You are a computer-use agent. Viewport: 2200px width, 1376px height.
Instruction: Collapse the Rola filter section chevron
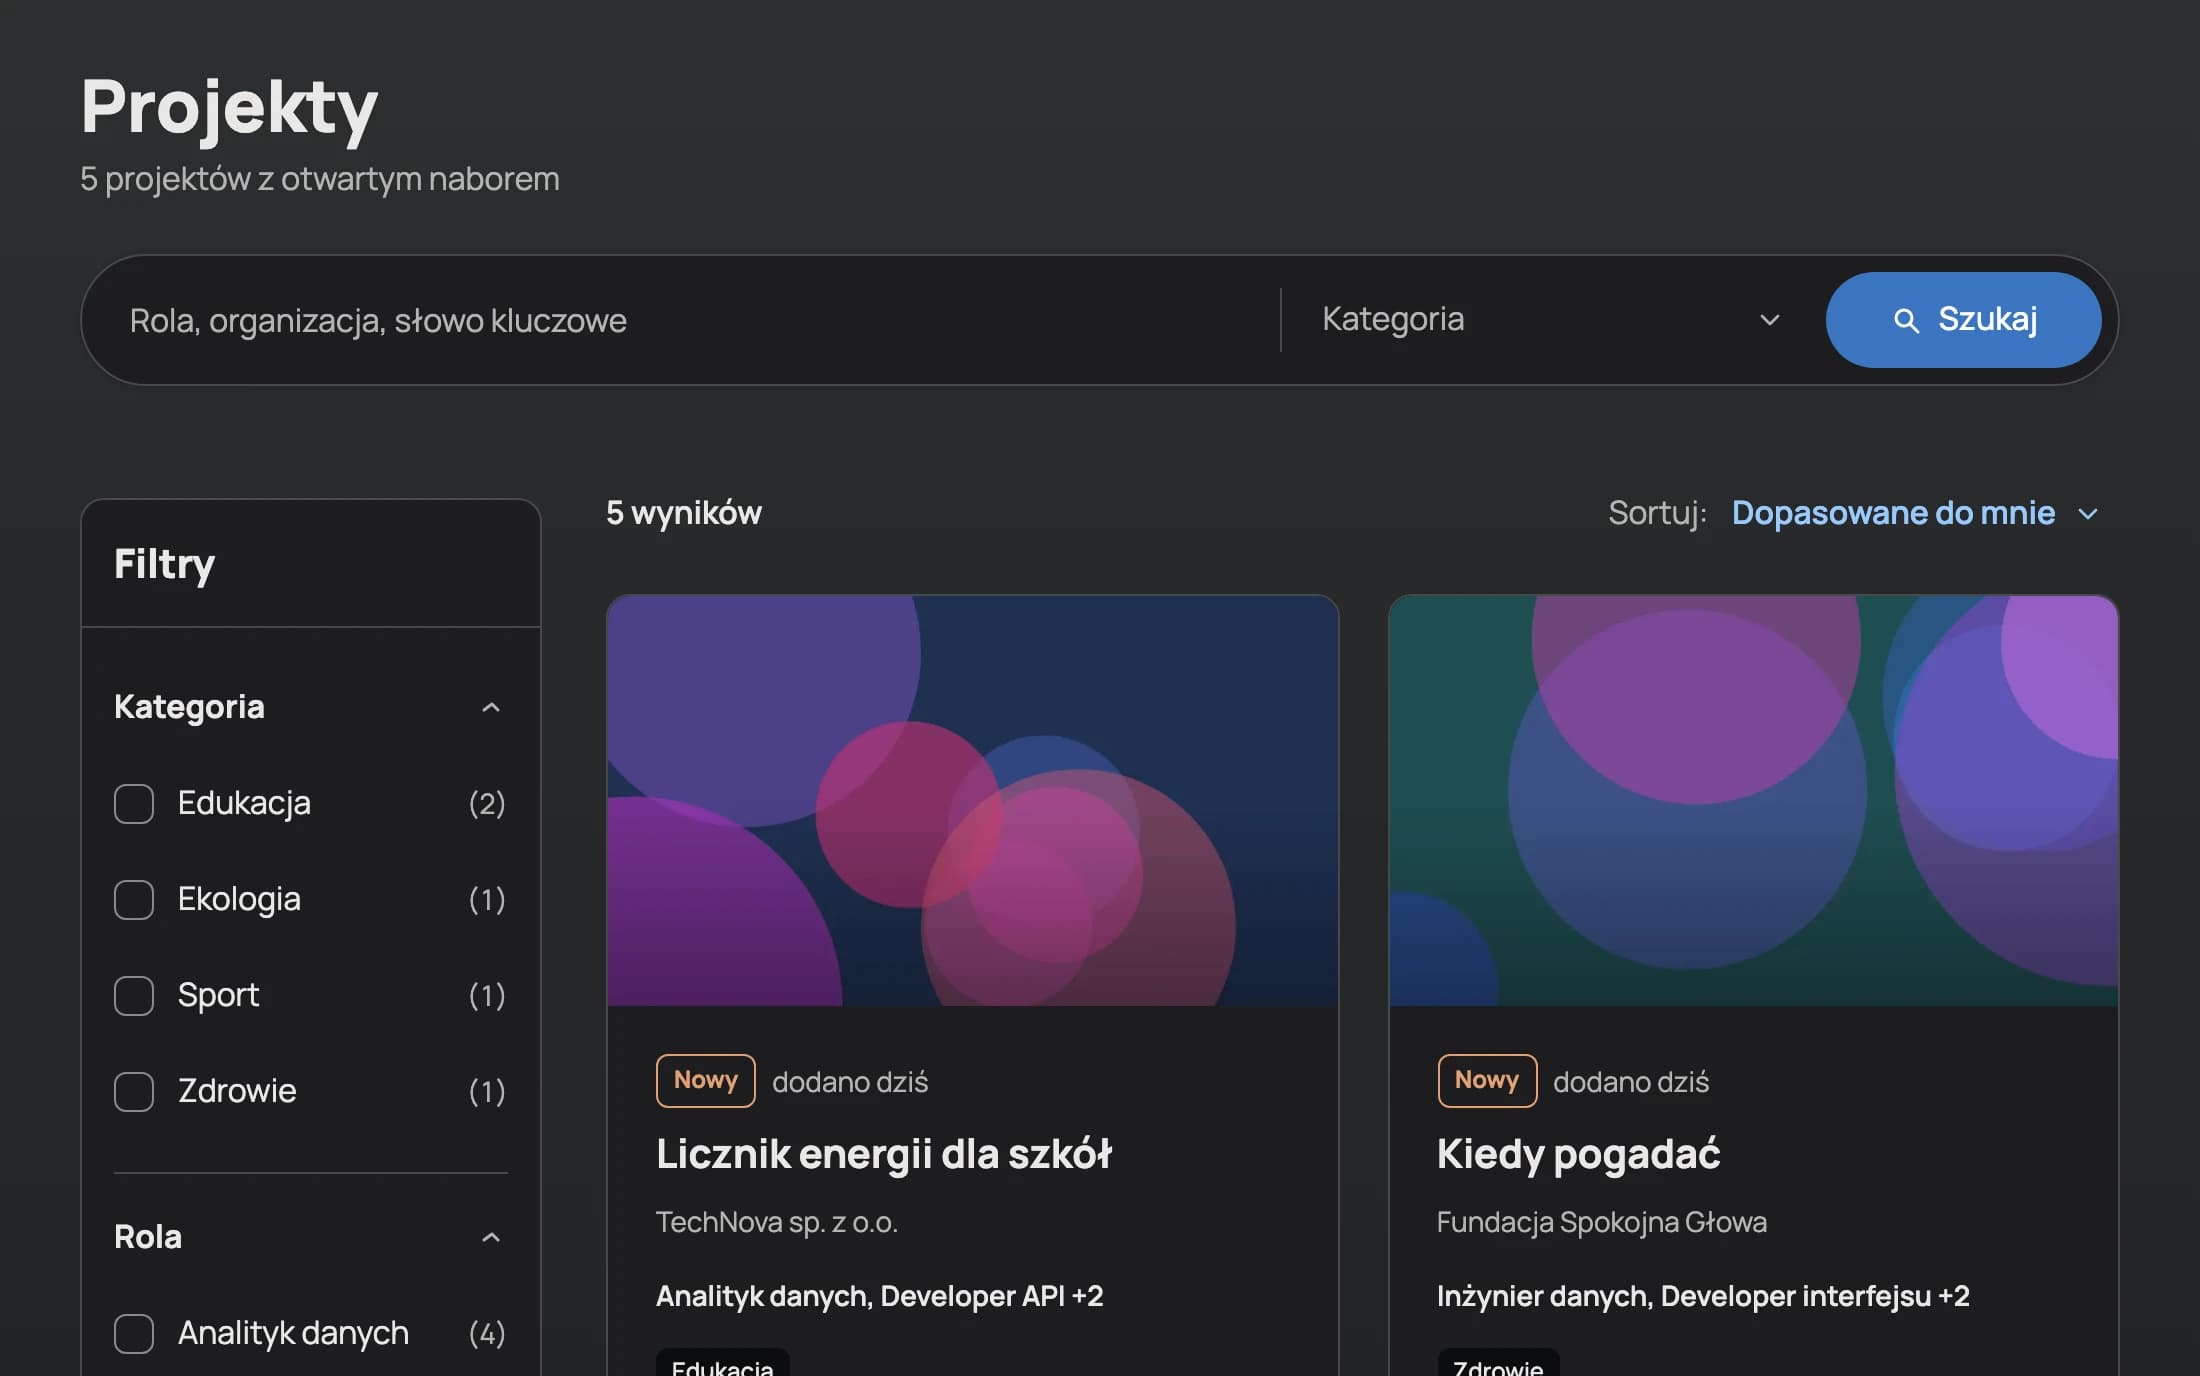(490, 1237)
